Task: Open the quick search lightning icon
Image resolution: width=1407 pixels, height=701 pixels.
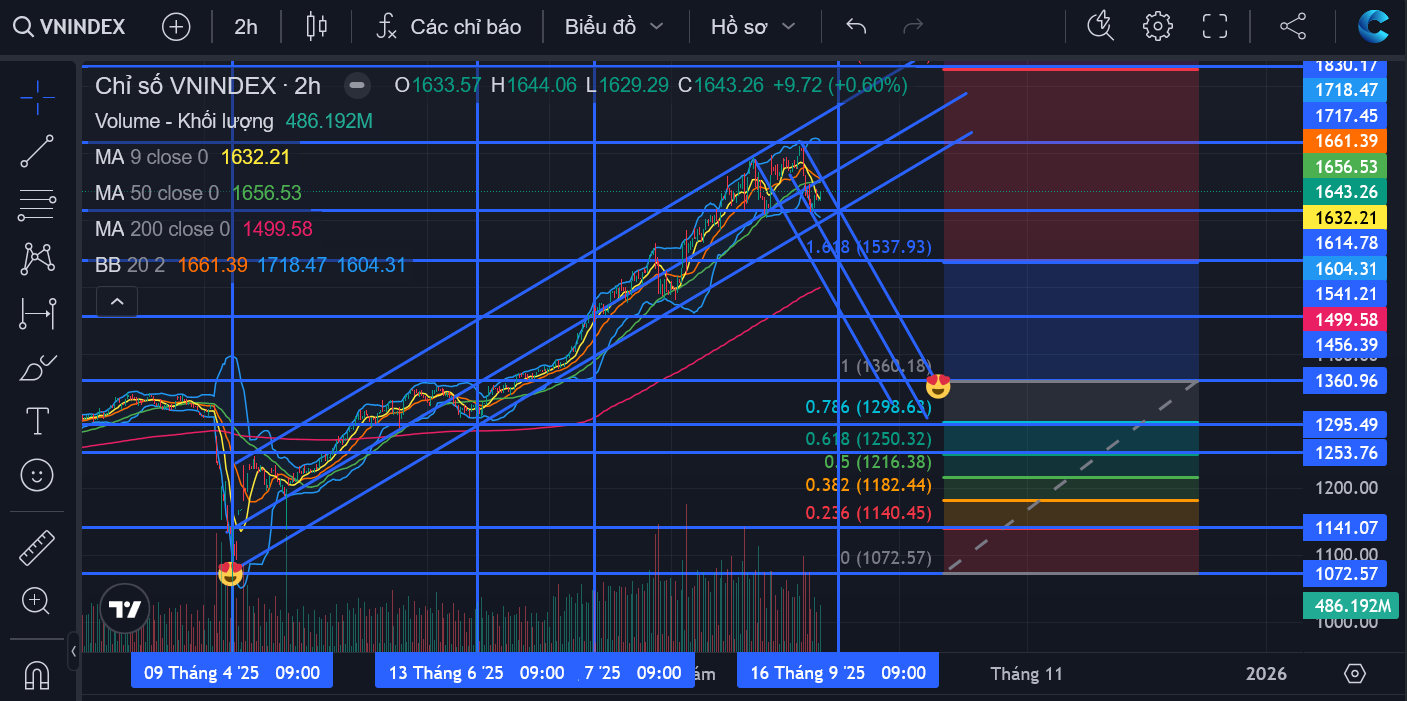Action: tap(1100, 27)
